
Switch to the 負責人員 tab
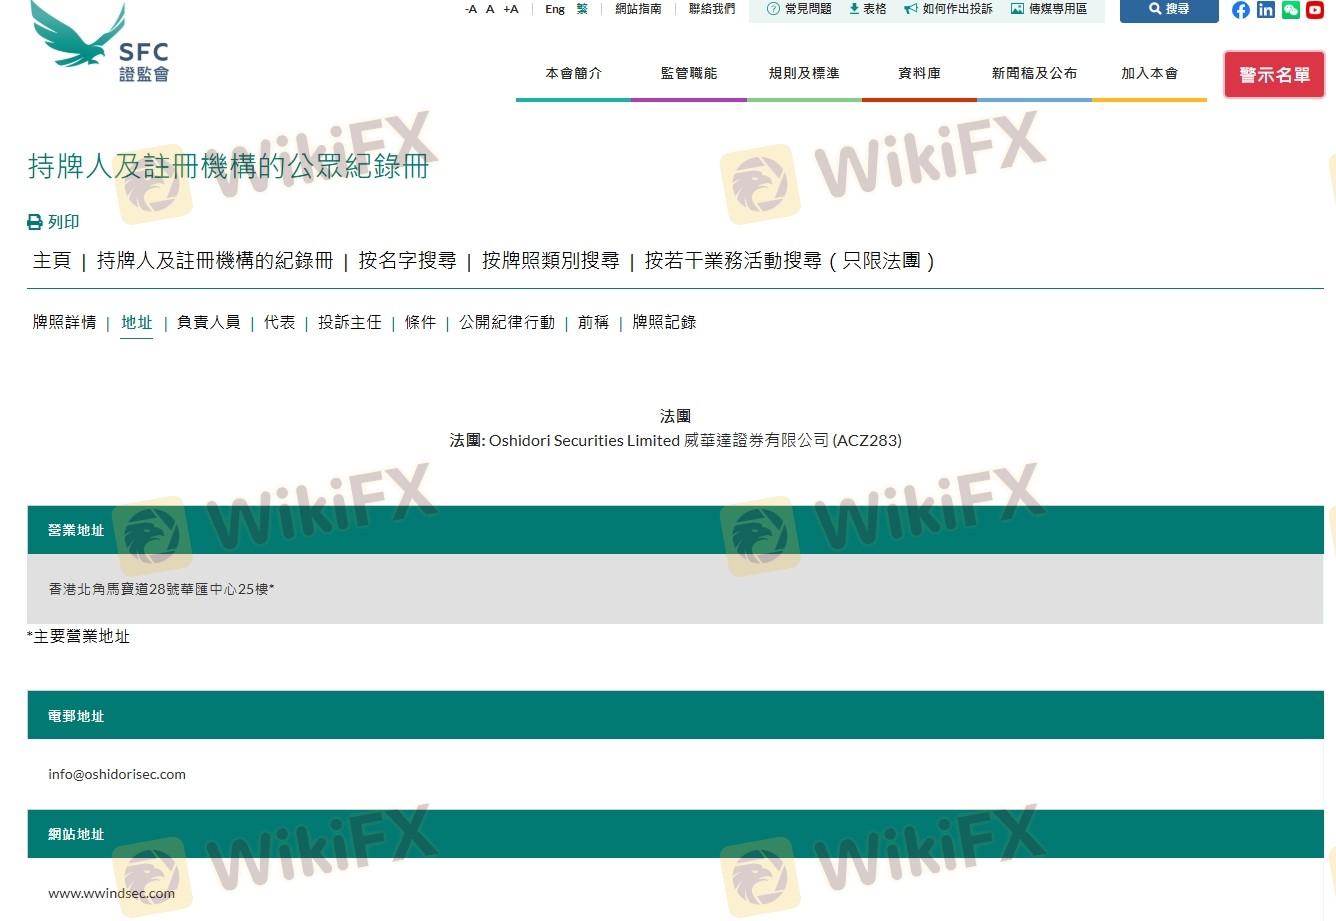[208, 322]
